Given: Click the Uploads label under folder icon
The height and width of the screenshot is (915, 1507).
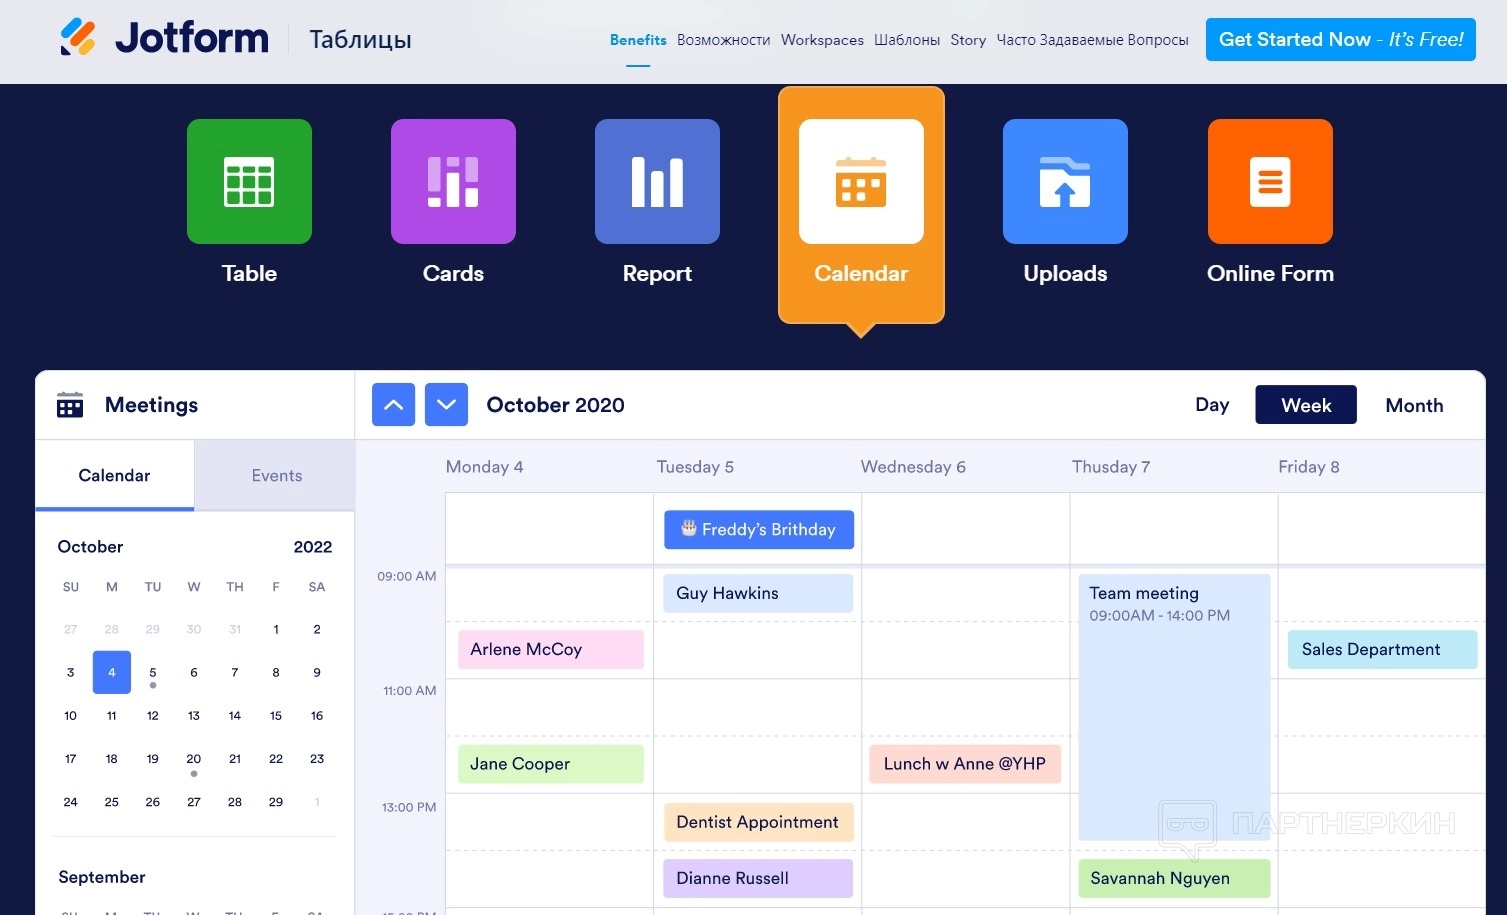Looking at the screenshot, I should (1065, 274).
